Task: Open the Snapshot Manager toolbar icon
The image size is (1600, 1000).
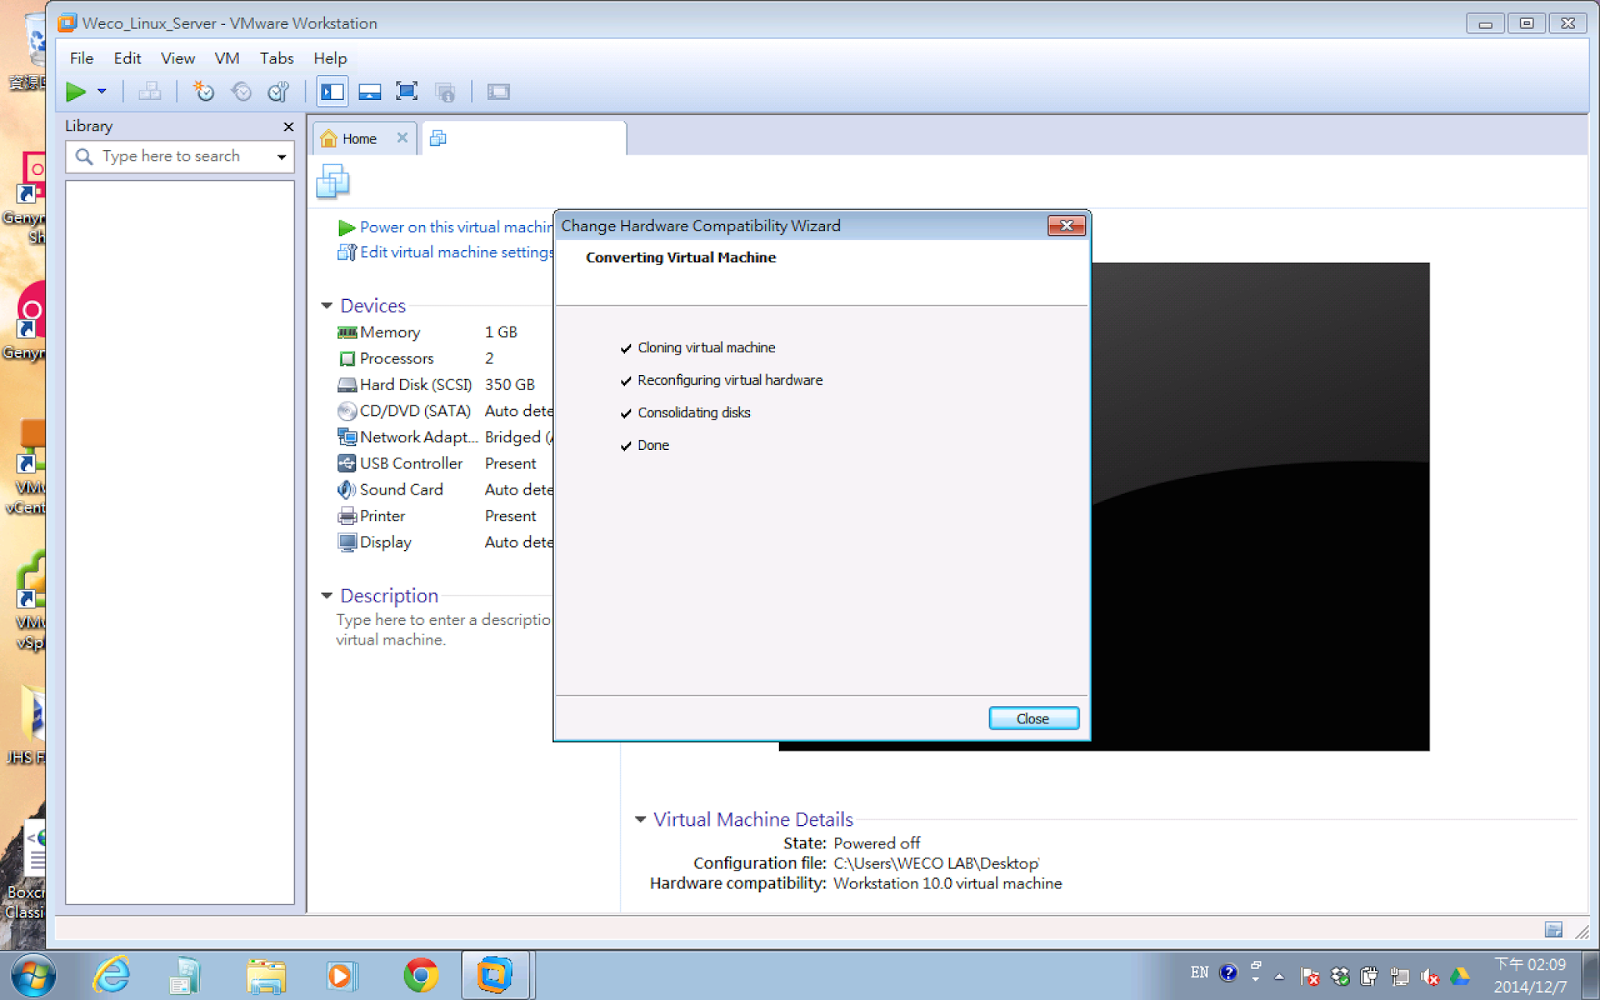Action: (278, 92)
